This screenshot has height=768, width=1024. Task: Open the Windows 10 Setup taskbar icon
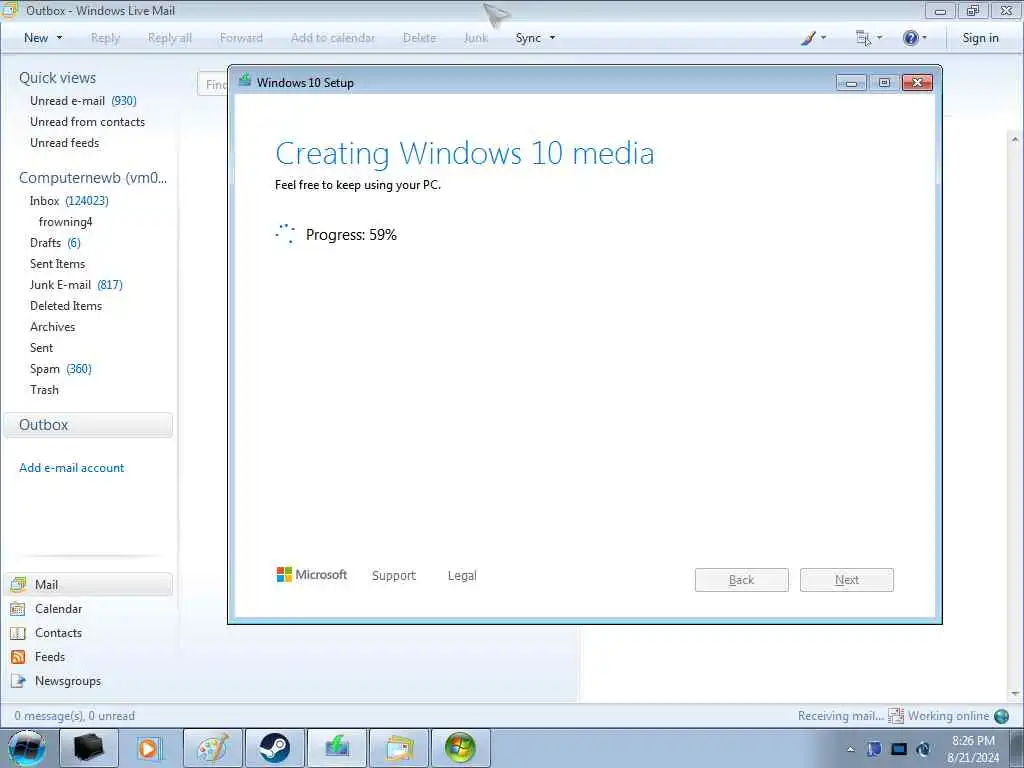tap(337, 748)
